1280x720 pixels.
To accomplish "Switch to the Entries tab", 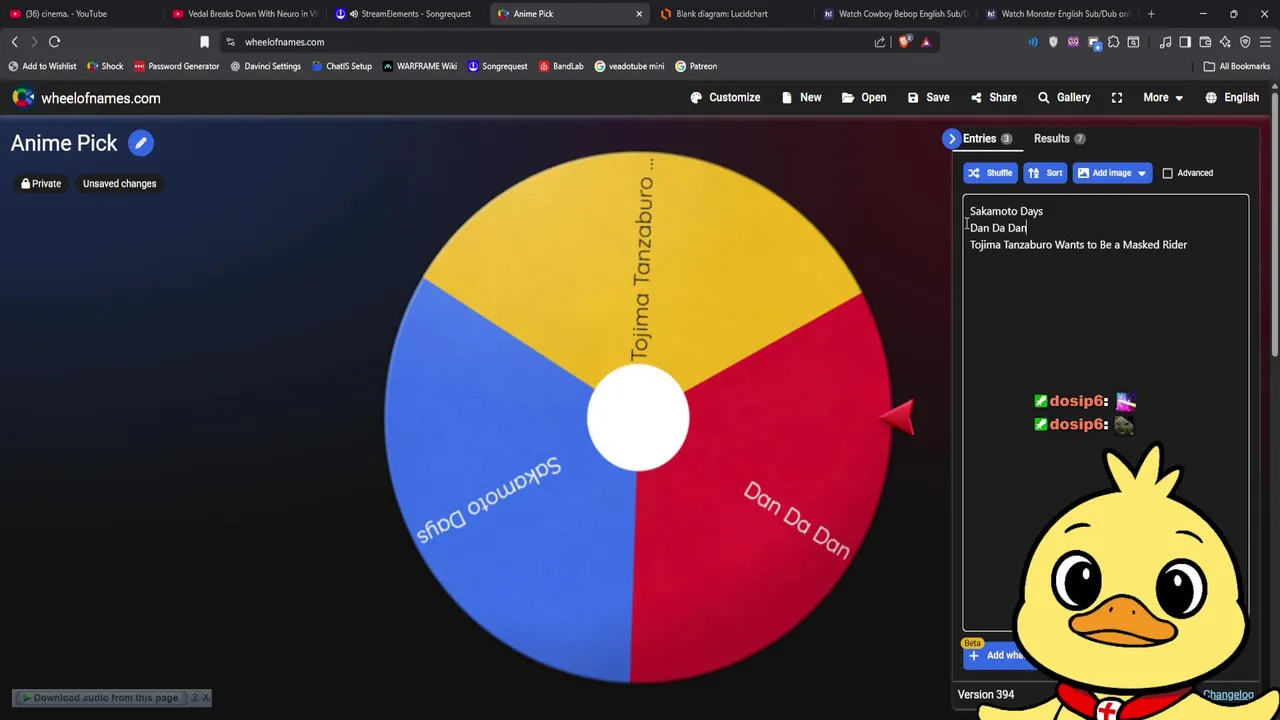I will 987,139.
